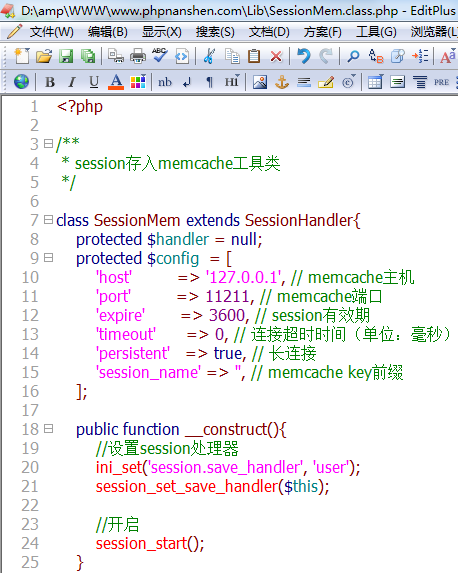Insert paragraph tag (pilcrow)
The height and width of the screenshot is (573, 458).
click(209, 83)
